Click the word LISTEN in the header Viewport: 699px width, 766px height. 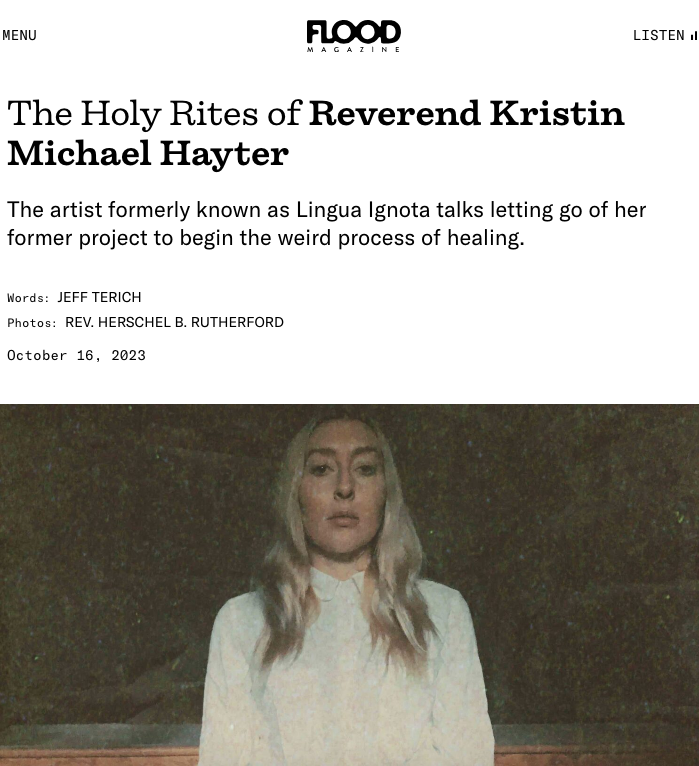tap(658, 35)
